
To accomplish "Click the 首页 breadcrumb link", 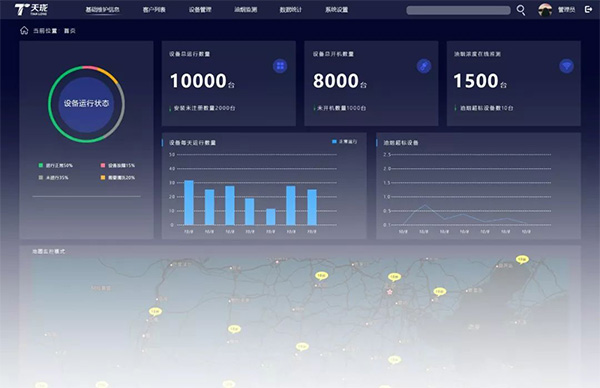I will click(x=70, y=31).
